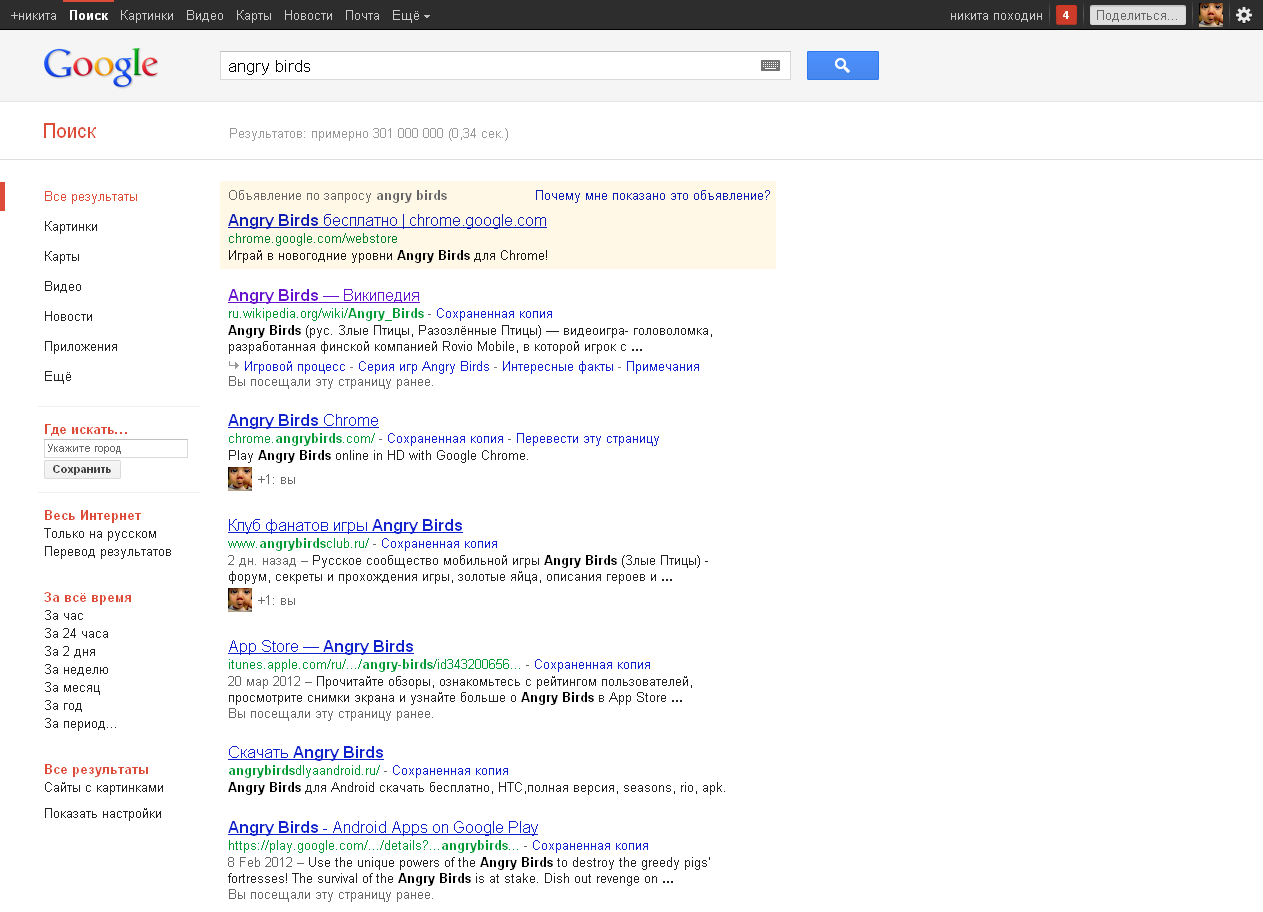Click the blue magnifier search button
Image resolution: width=1263 pixels, height=912 pixels.
pos(842,66)
